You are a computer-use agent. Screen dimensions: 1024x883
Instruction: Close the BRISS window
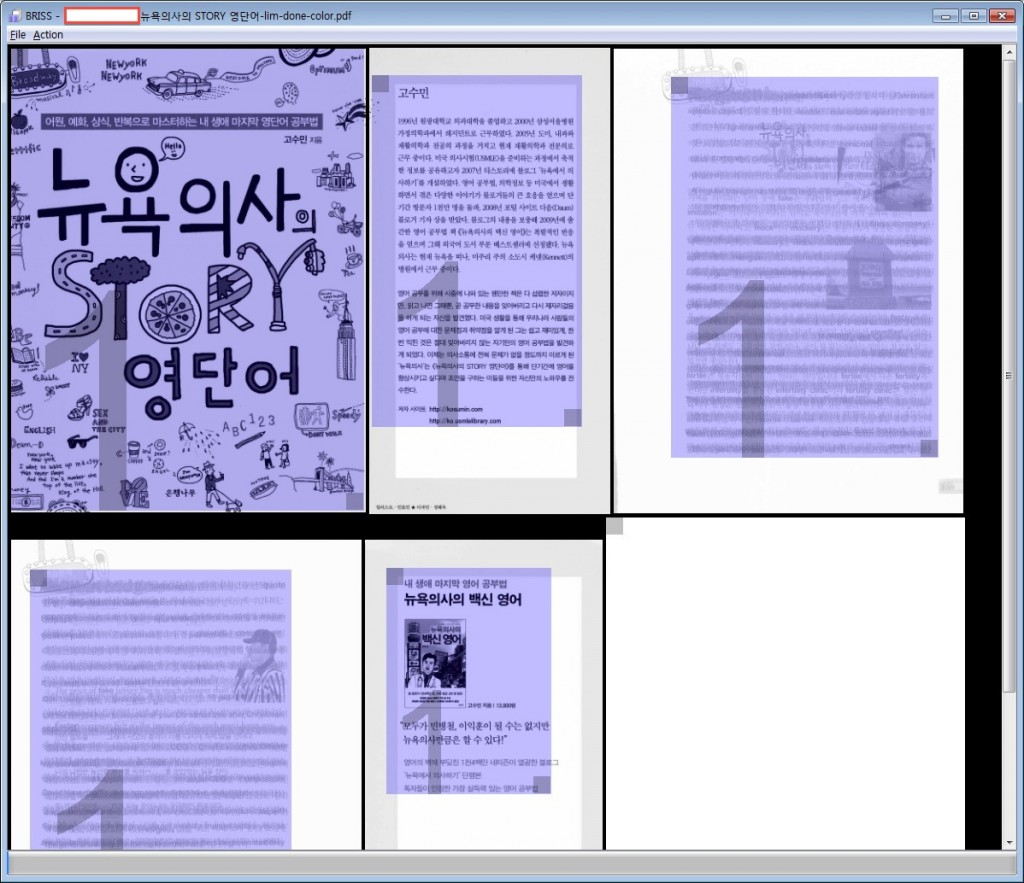click(x=1002, y=16)
